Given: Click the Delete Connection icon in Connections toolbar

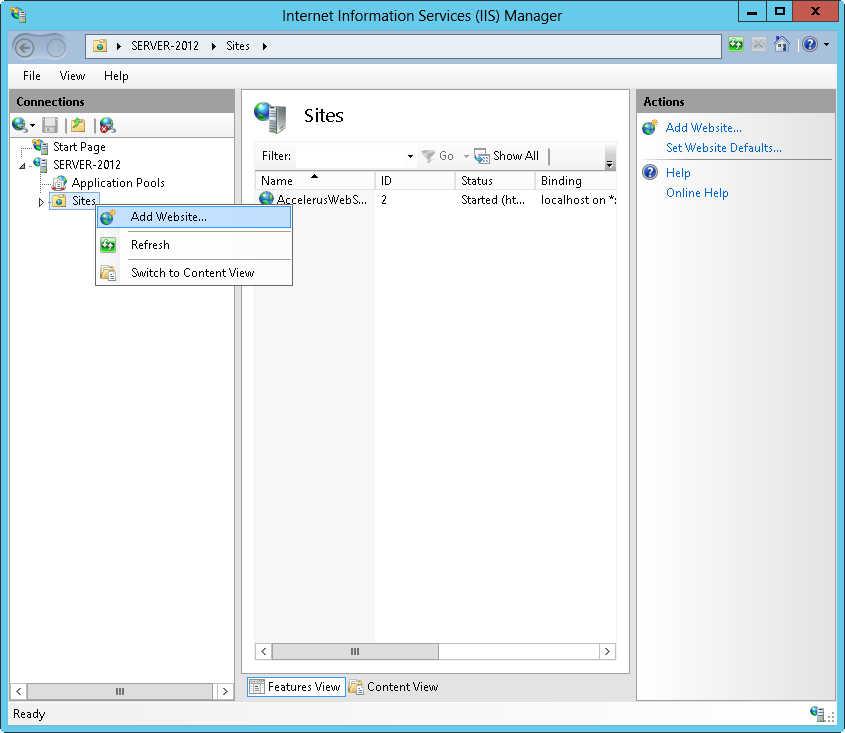Looking at the screenshot, I should [107, 125].
